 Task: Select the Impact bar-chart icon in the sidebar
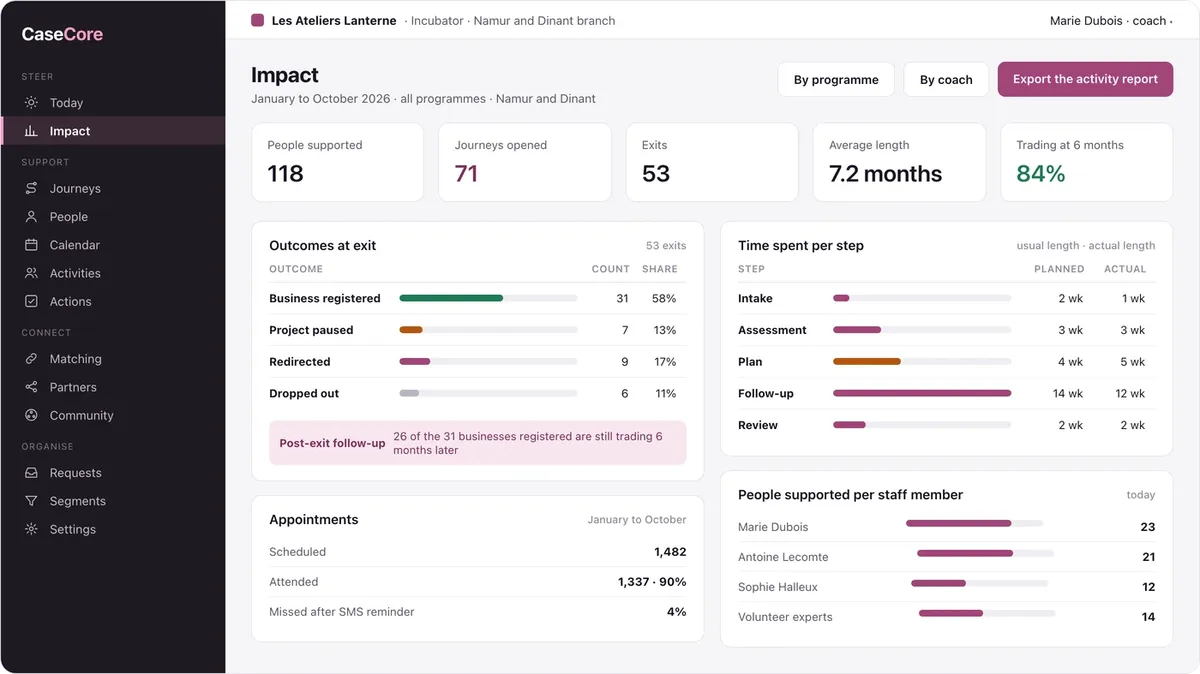(31, 131)
